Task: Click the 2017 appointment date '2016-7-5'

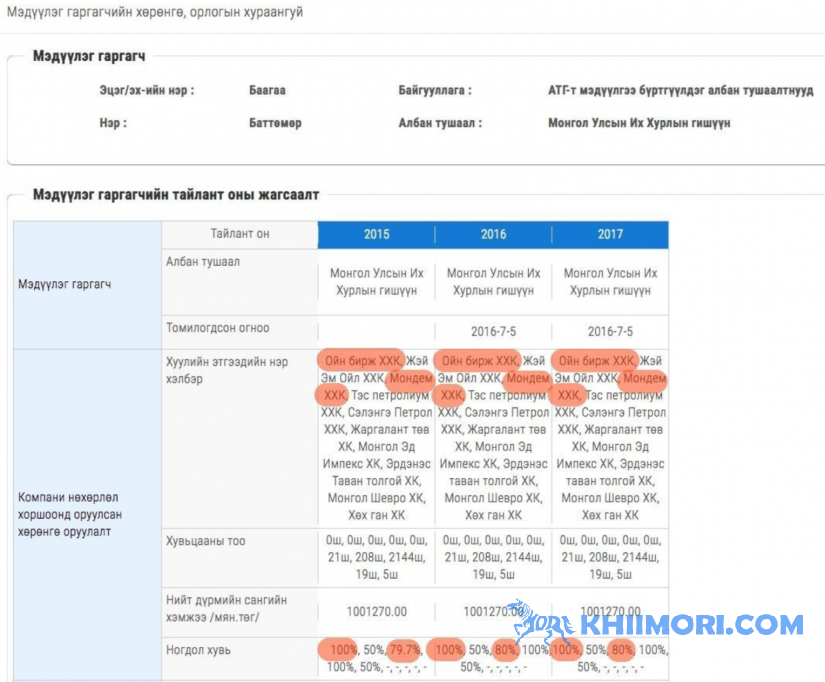Action: point(610,332)
